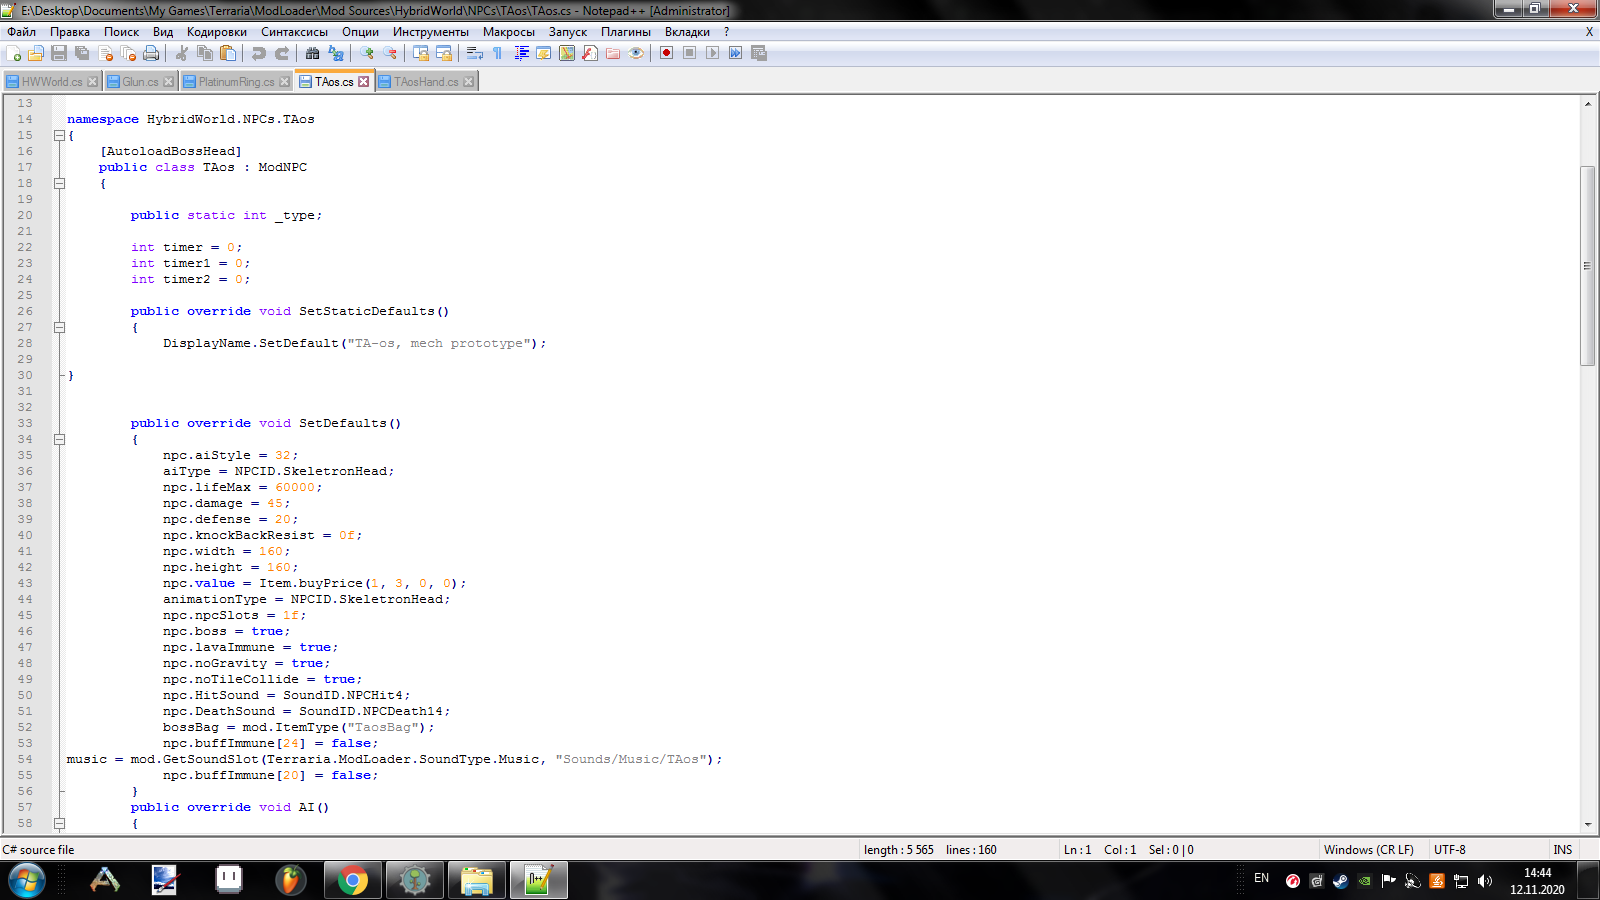
Task: Open the Поиск menu
Action: (x=121, y=32)
